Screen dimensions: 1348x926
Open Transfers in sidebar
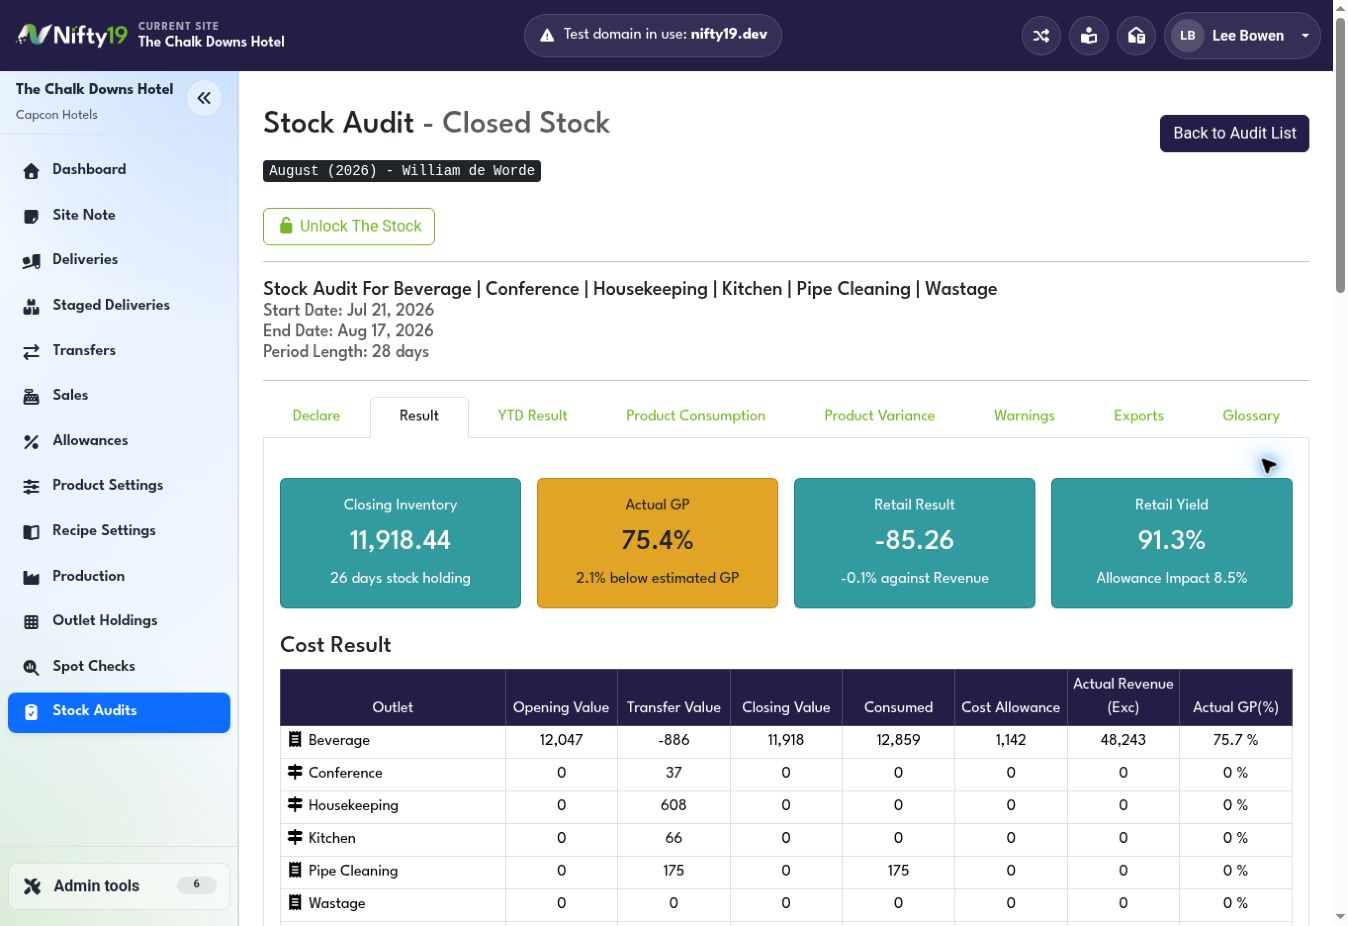119,351
